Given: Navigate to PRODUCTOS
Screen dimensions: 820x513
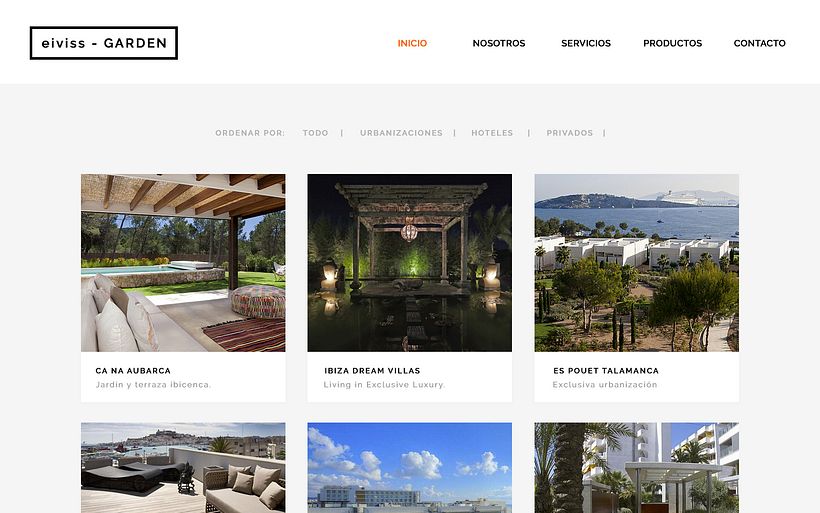Looking at the screenshot, I should pyautogui.click(x=673, y=43).
